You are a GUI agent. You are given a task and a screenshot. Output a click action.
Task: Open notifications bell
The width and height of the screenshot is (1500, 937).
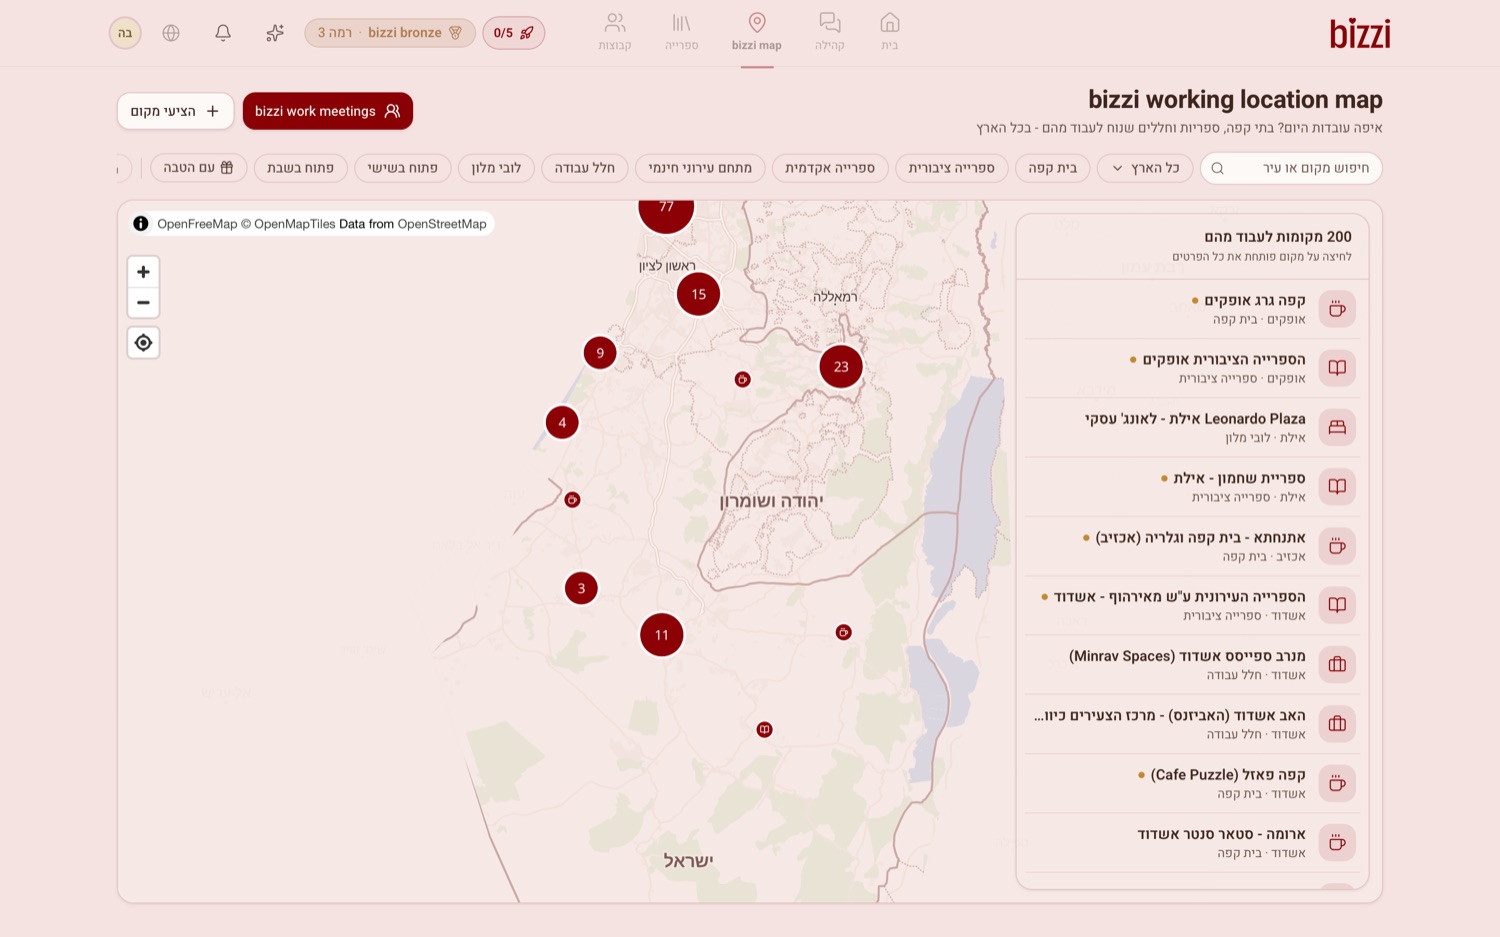[223, 33]
